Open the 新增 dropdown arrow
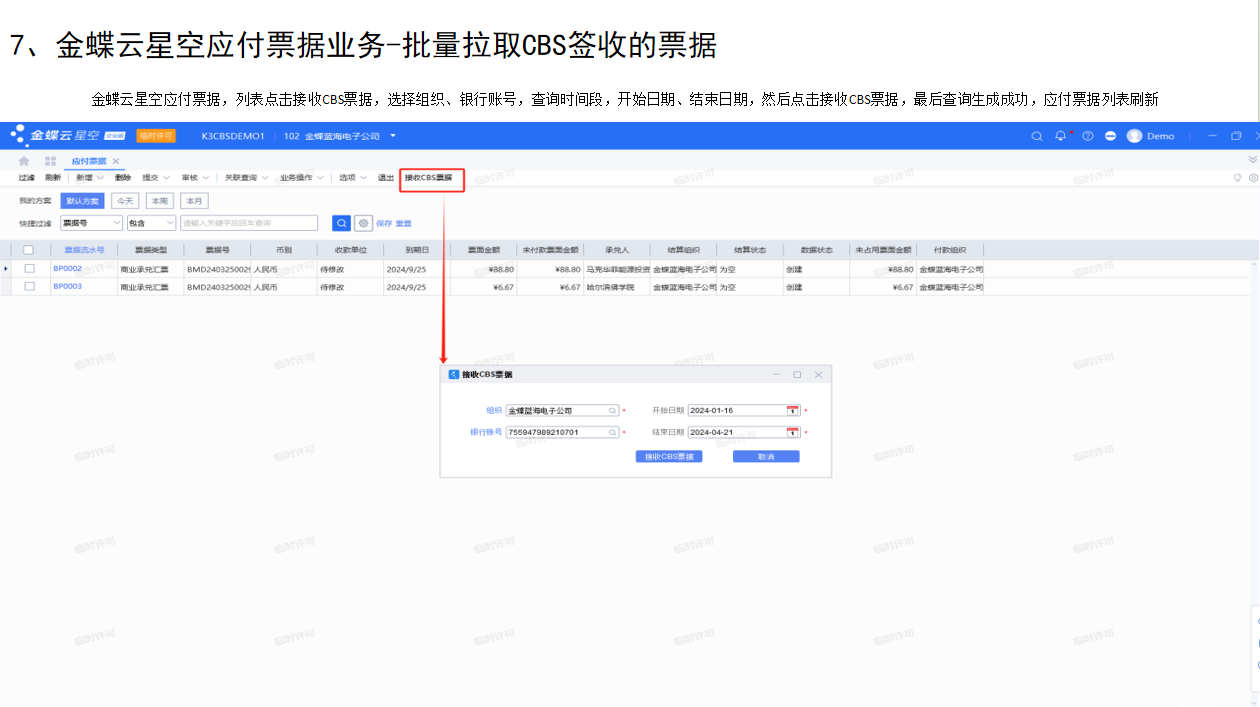The width and height of the screenshot is (1260, 707). point(101,177)
